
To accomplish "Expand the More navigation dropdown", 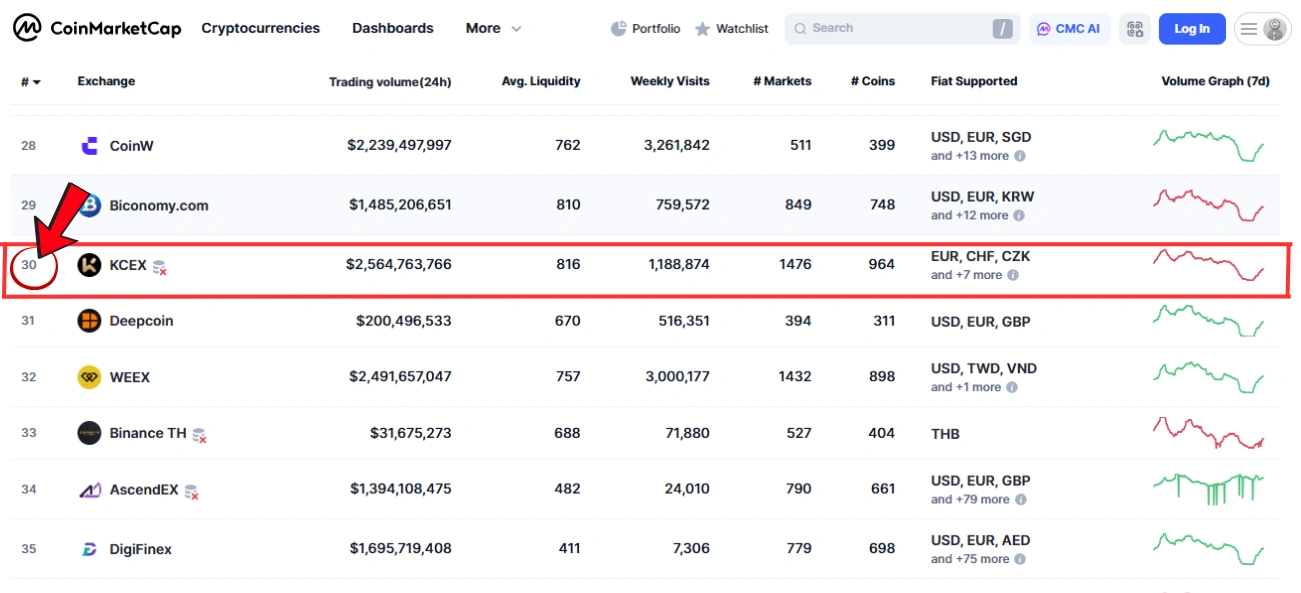I will tap(493, 28).
